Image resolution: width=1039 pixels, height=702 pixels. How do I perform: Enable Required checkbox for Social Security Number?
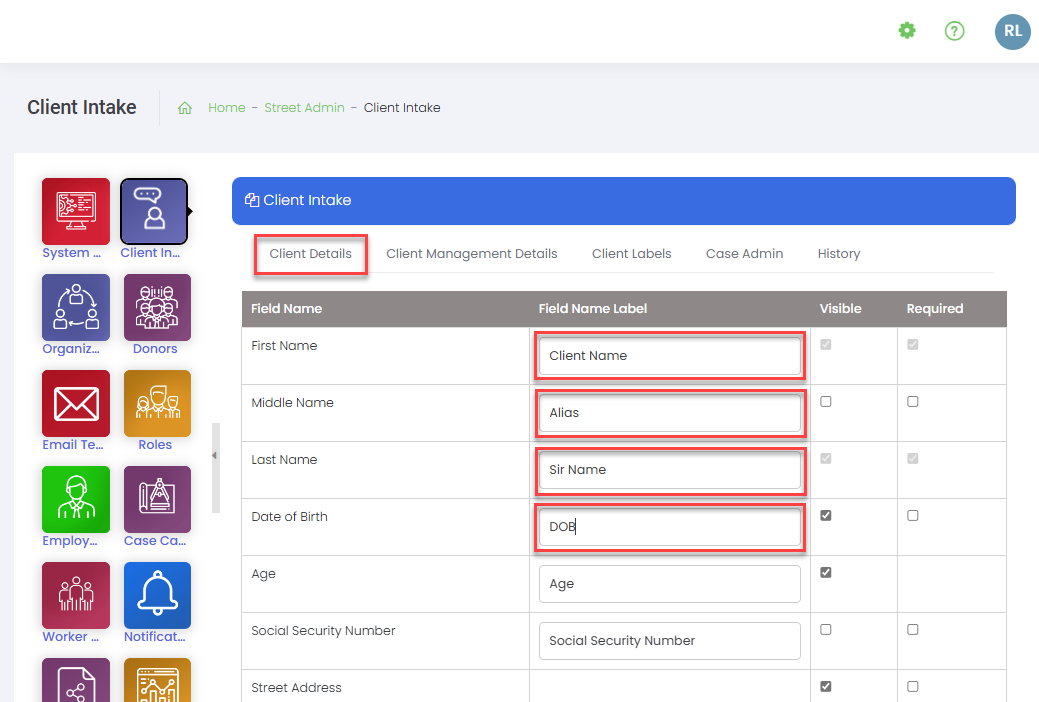pos(913,630)
